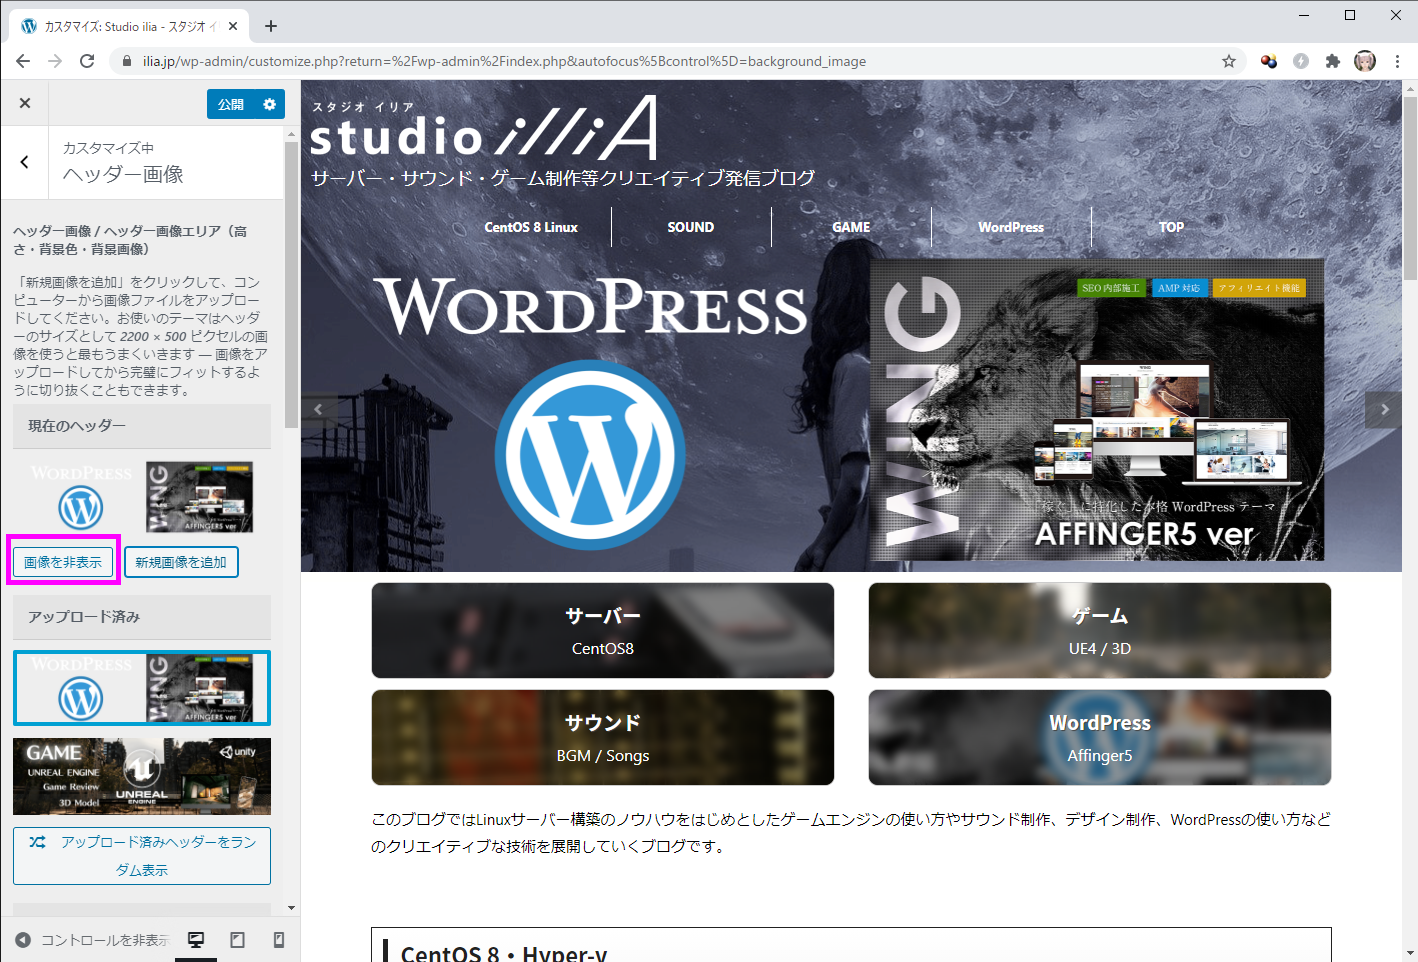
Task: Reload the page with the refresh icon
Action: (x=87, y=61)
